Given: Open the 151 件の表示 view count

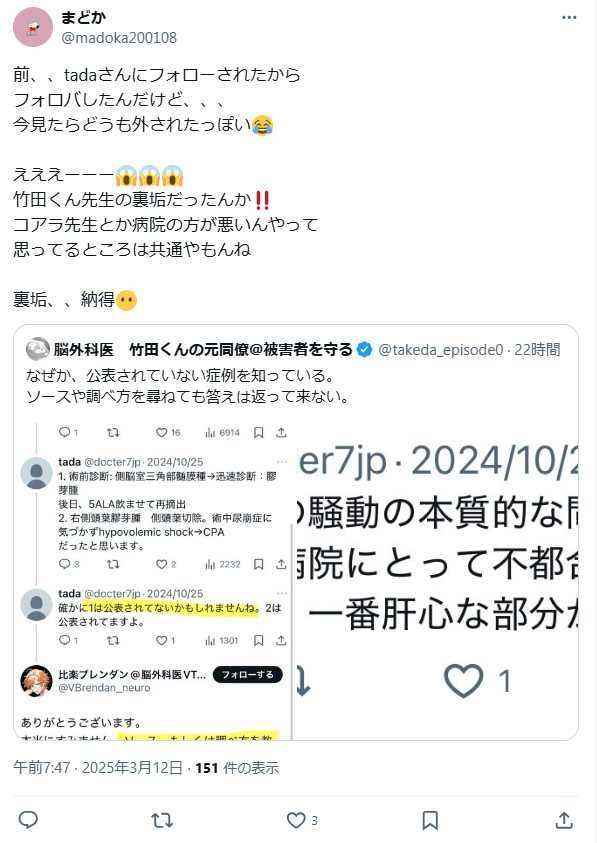Looking at the screenshot, I should click(237, 767).
